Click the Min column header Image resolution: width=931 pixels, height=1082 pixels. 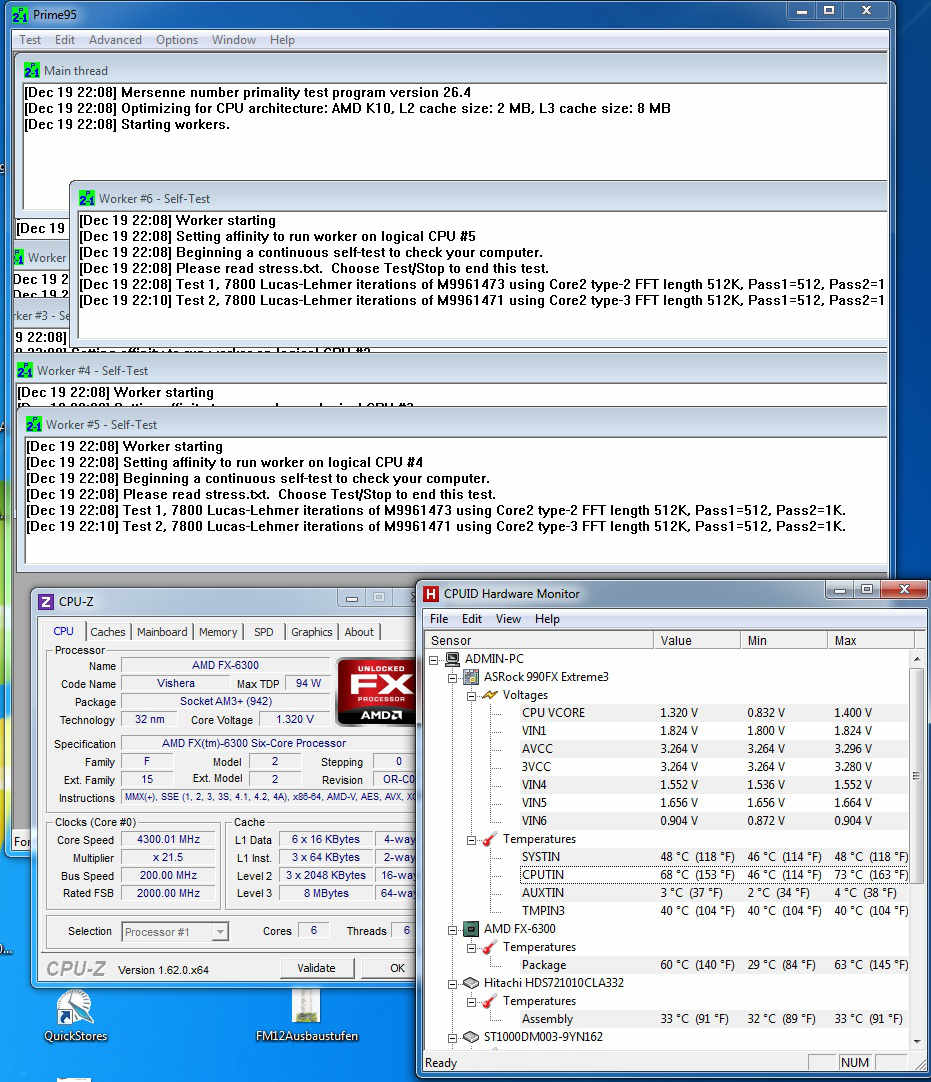point(783,640)
